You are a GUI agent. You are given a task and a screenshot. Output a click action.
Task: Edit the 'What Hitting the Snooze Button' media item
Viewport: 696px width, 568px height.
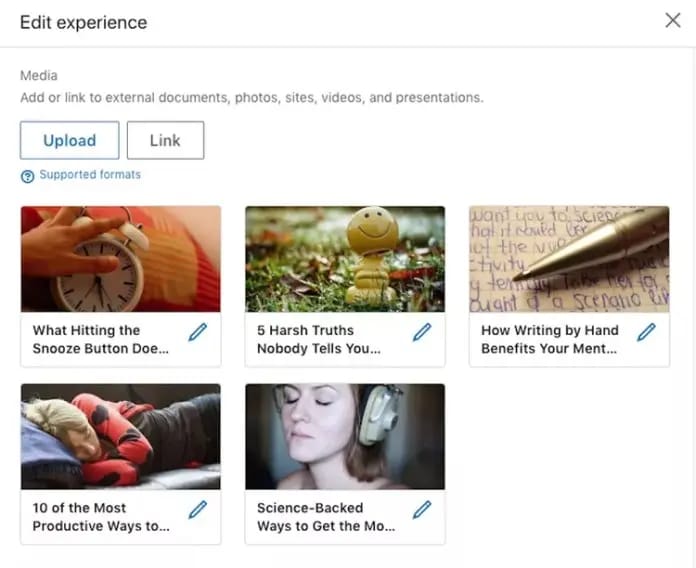[x=198, y=332]
